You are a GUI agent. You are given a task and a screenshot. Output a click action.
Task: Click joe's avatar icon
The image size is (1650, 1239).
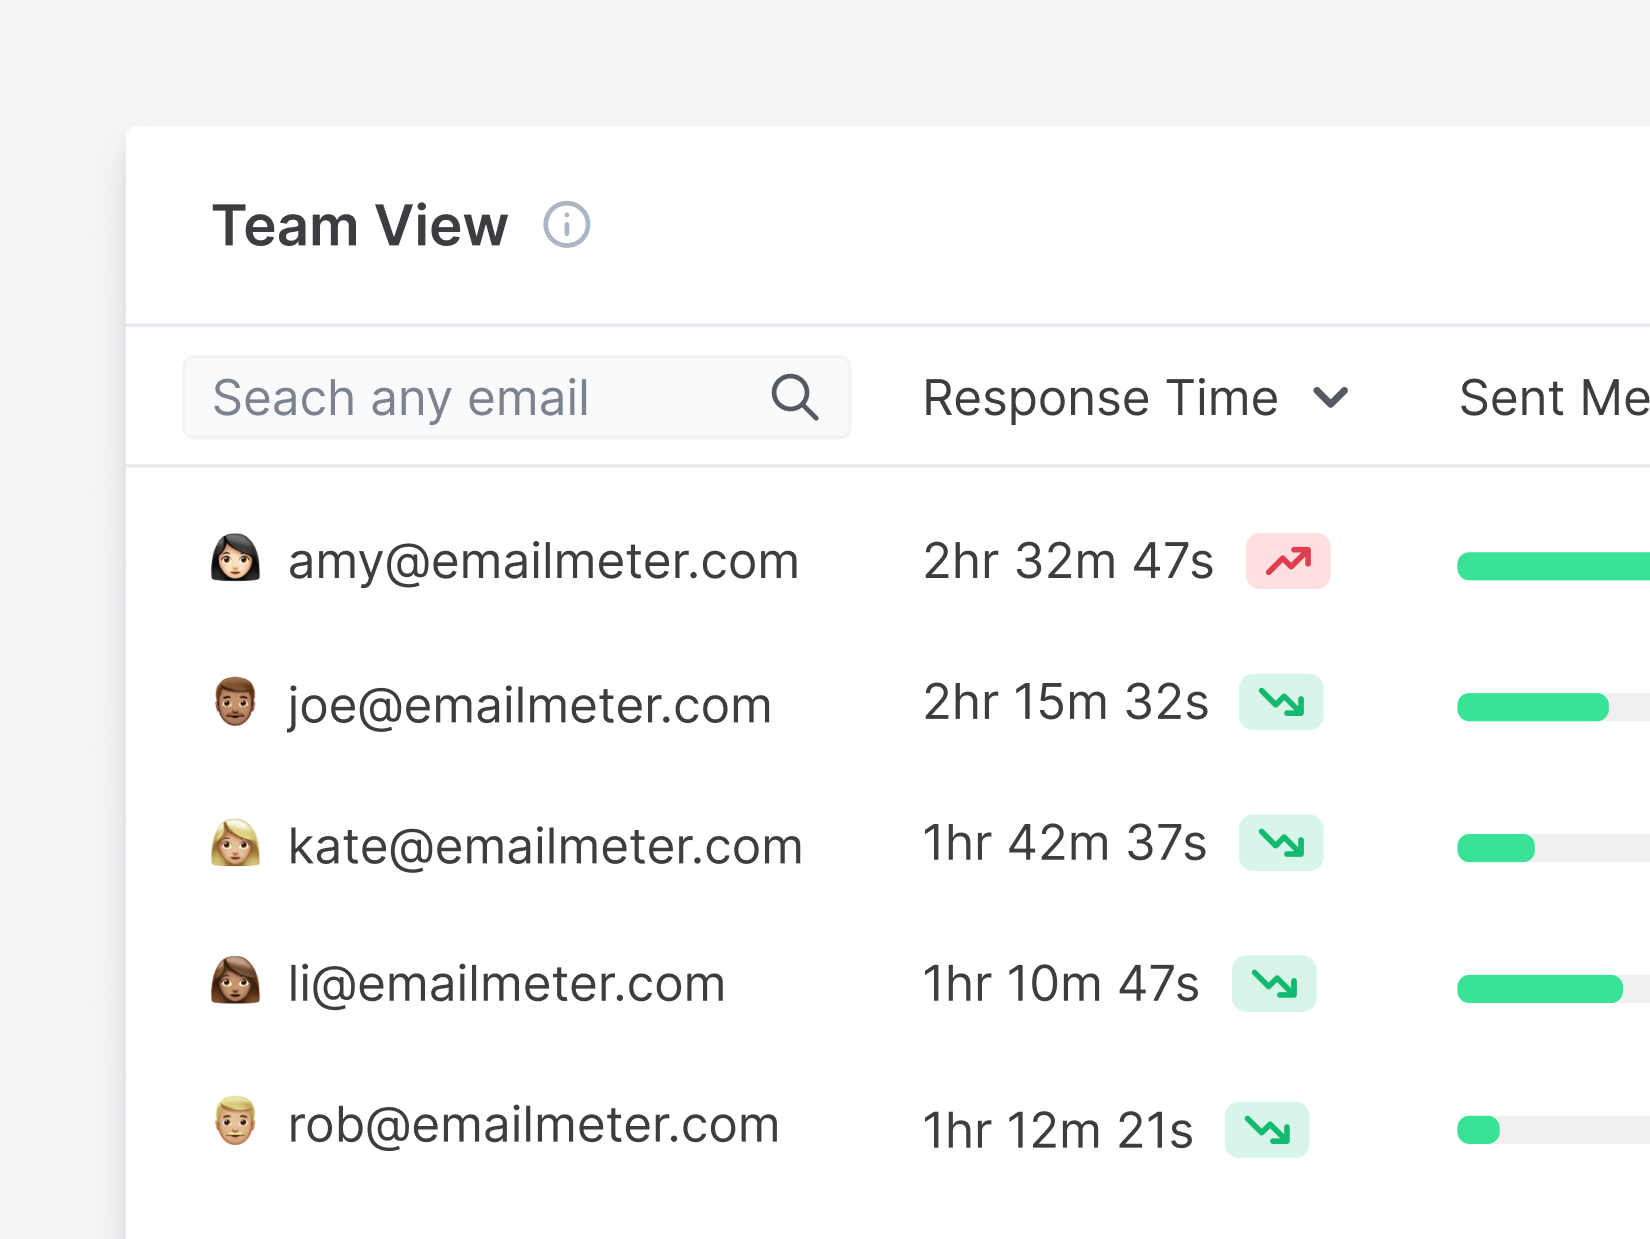coord(236,702)
